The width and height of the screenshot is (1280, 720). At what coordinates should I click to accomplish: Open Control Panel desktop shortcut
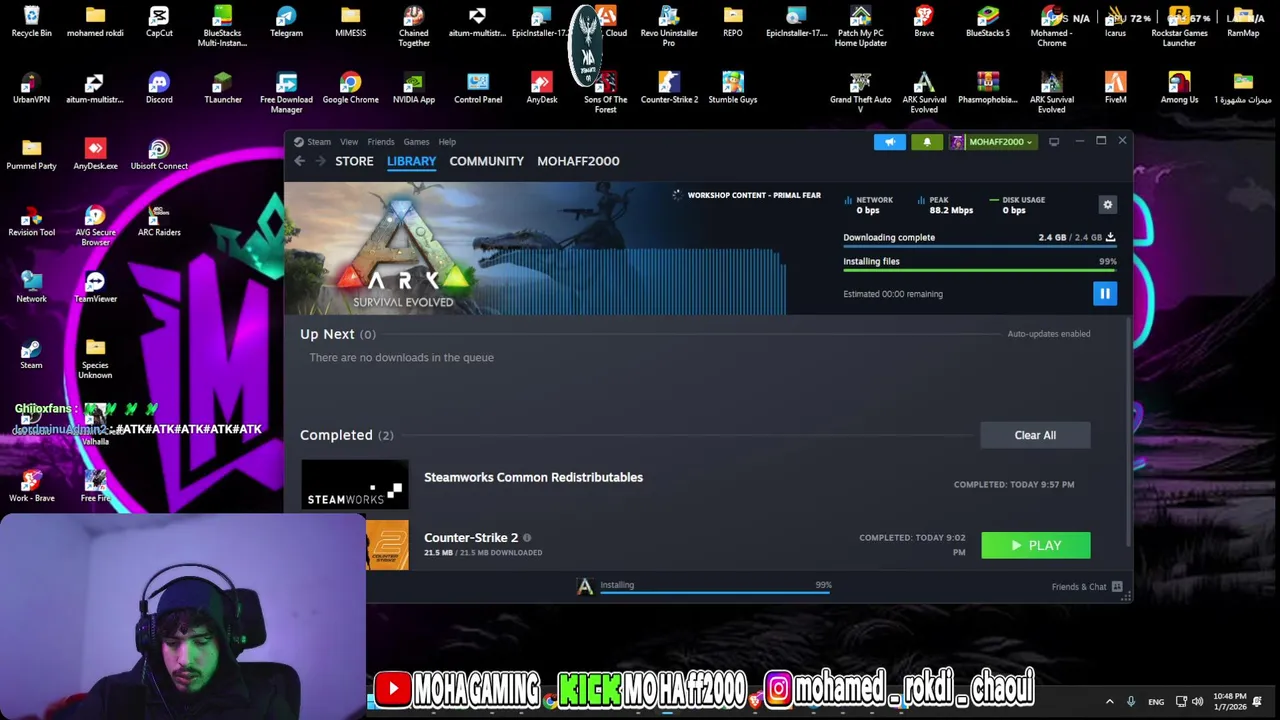(478, 88)
